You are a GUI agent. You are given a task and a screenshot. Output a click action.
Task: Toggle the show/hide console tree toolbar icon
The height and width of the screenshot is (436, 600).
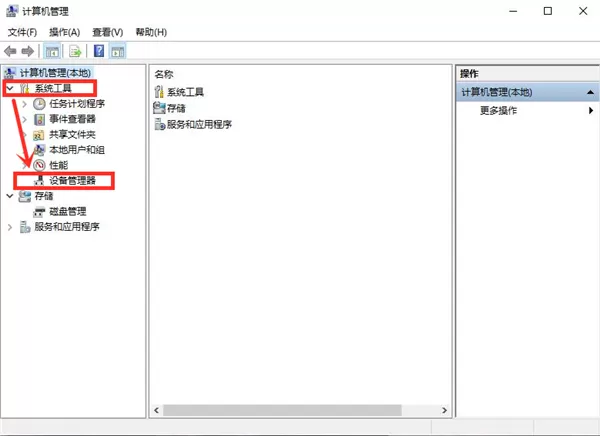tap(52, 51)
